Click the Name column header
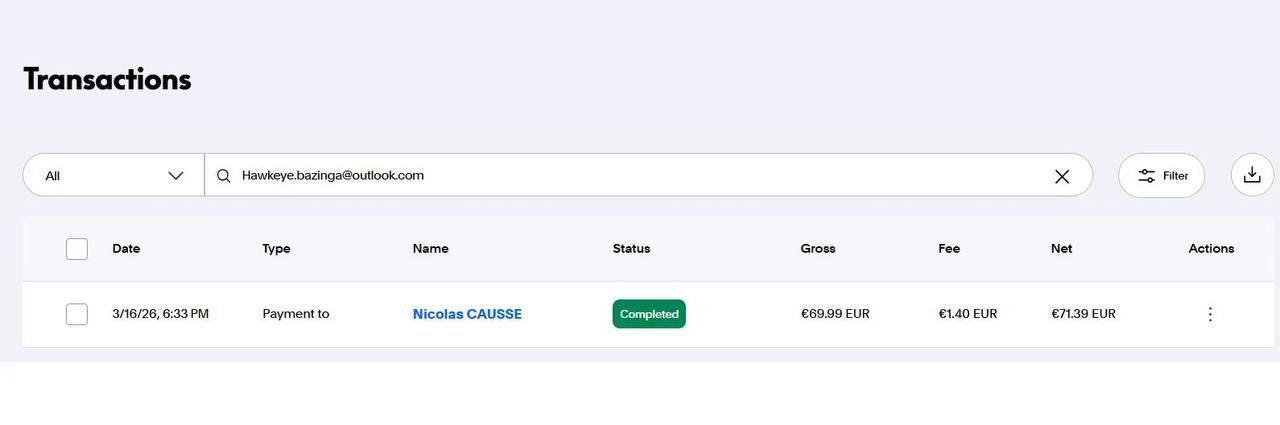Viewport: 1280px width, 425px height. pyautogui.click(x=430, y=249)
